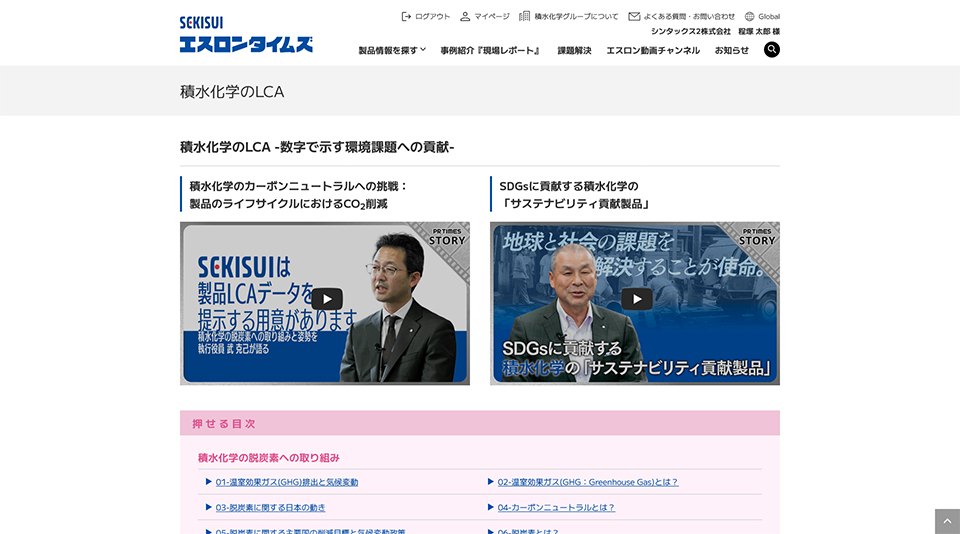Viewport: 960px width, 534px height.
Task: Open エスロン動画チャンネル menu item
Action: tap(653, 50)
